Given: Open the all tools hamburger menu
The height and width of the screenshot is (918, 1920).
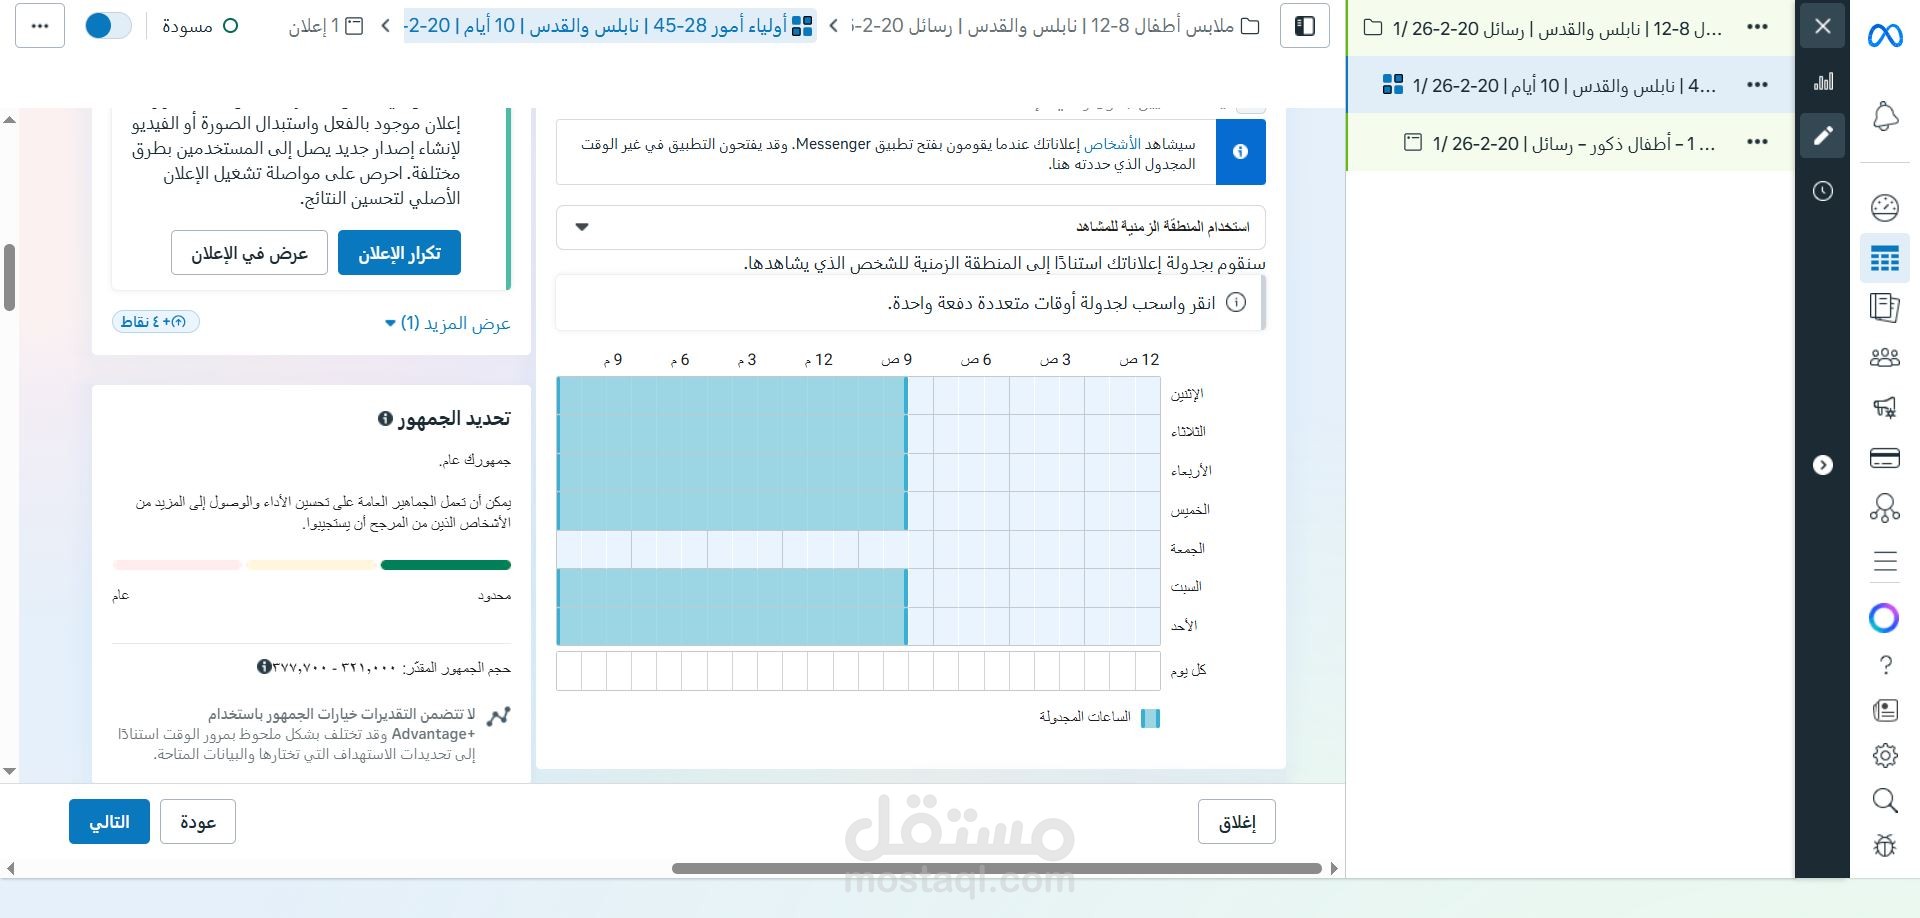Looking at the screenshot, I should tap(1885, 561).
